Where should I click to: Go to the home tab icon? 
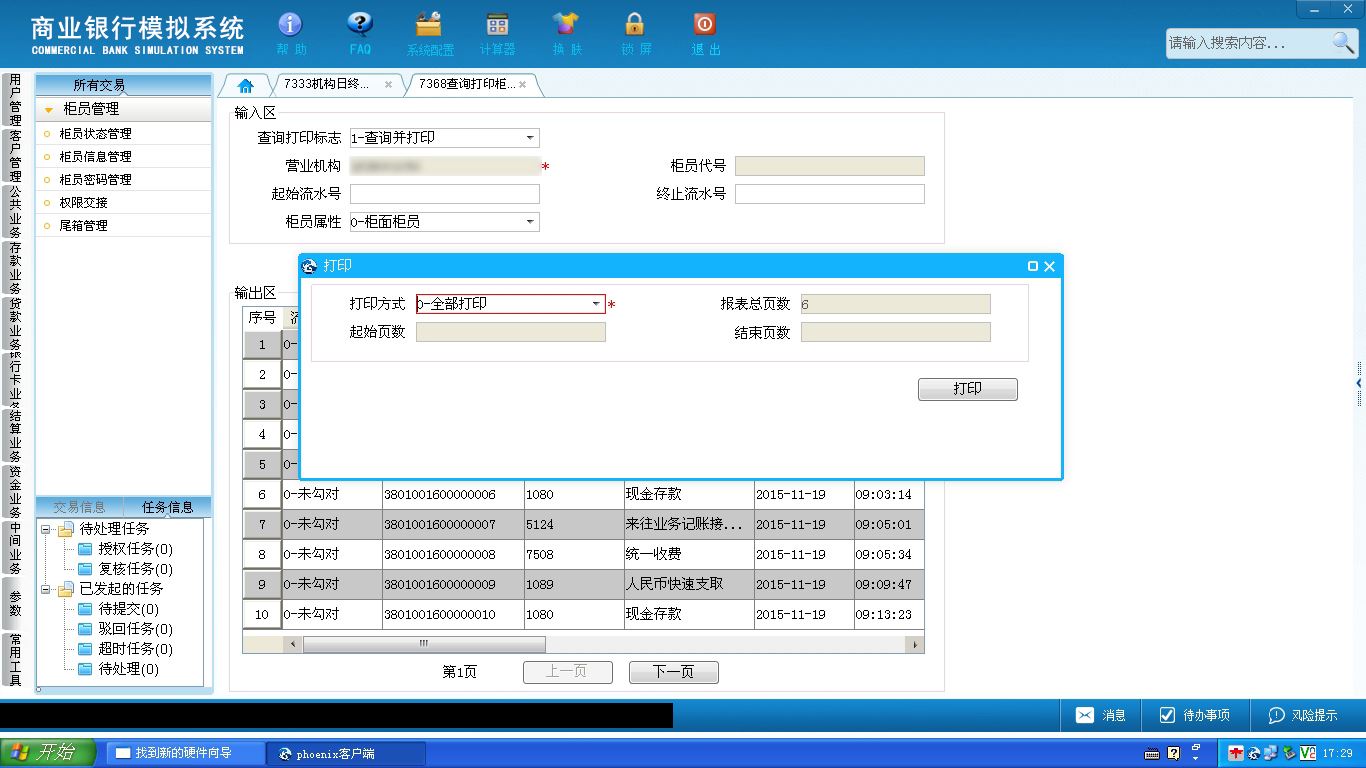pos(245,85)
